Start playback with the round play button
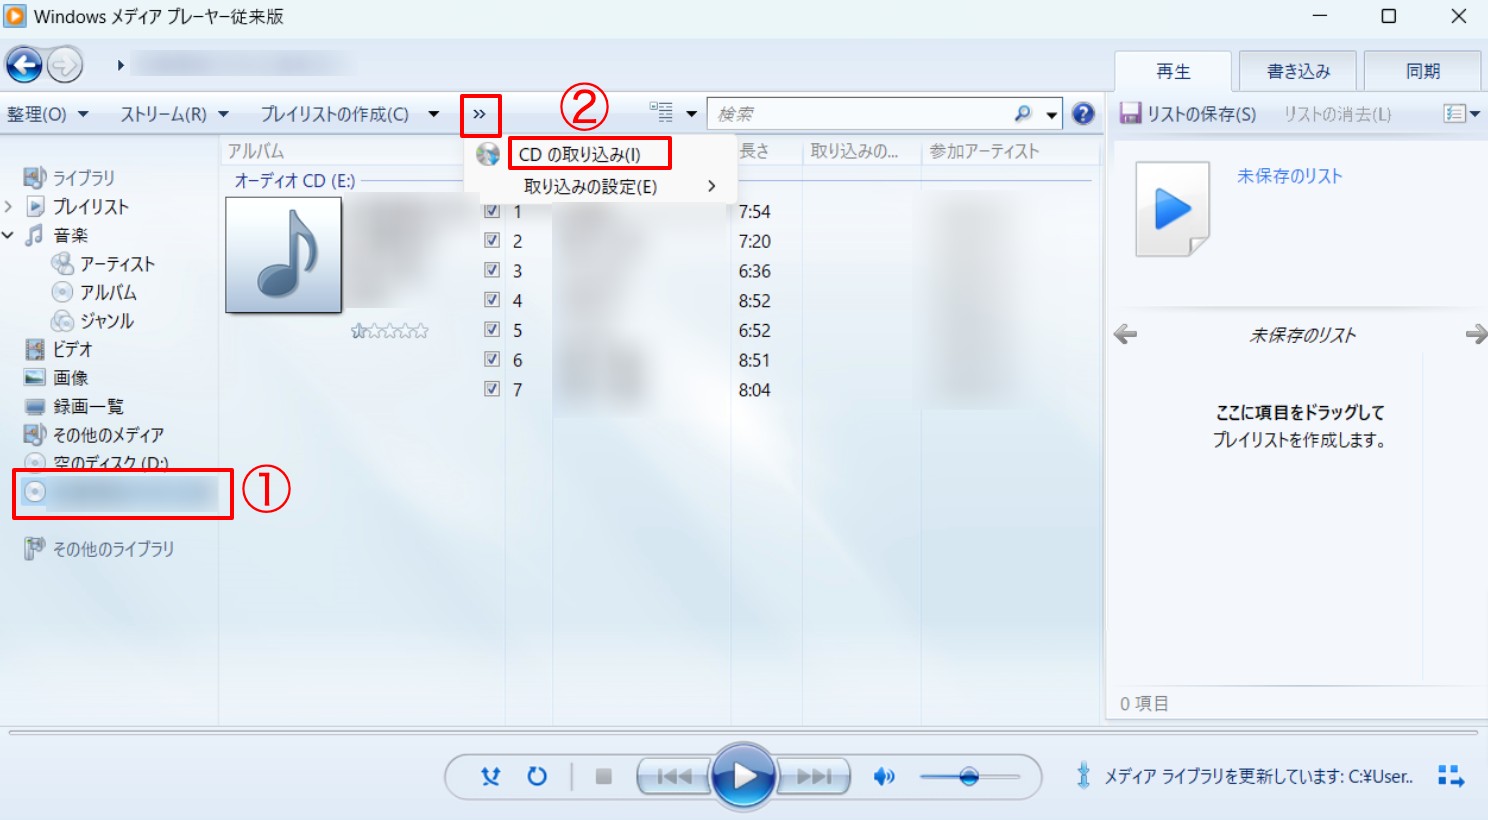The width and height of the screenshot is (1488, 820). coord(743,776)
